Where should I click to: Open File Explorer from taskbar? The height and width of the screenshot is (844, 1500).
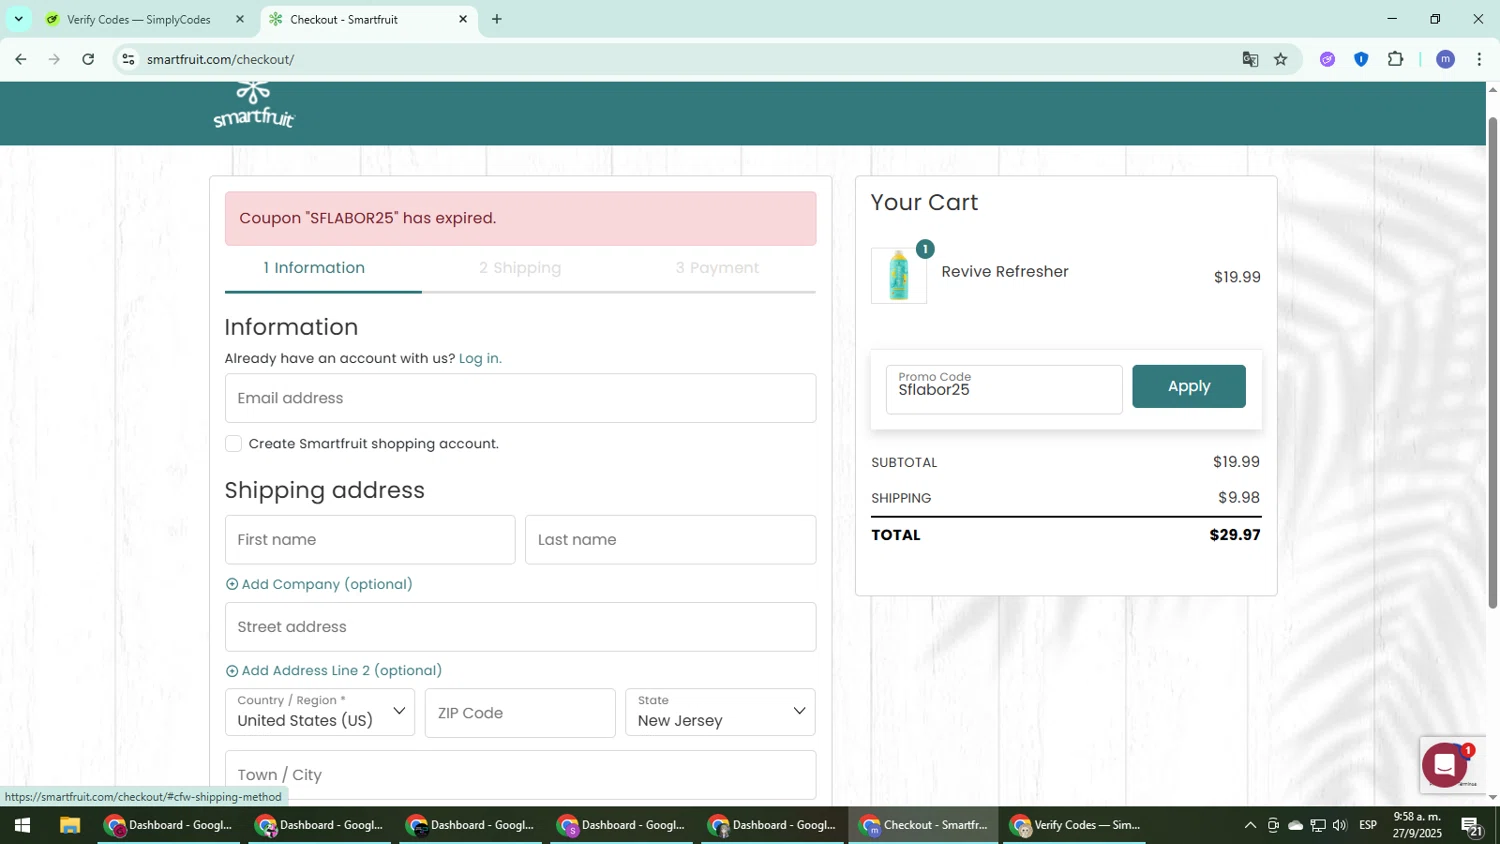point(69,826)
